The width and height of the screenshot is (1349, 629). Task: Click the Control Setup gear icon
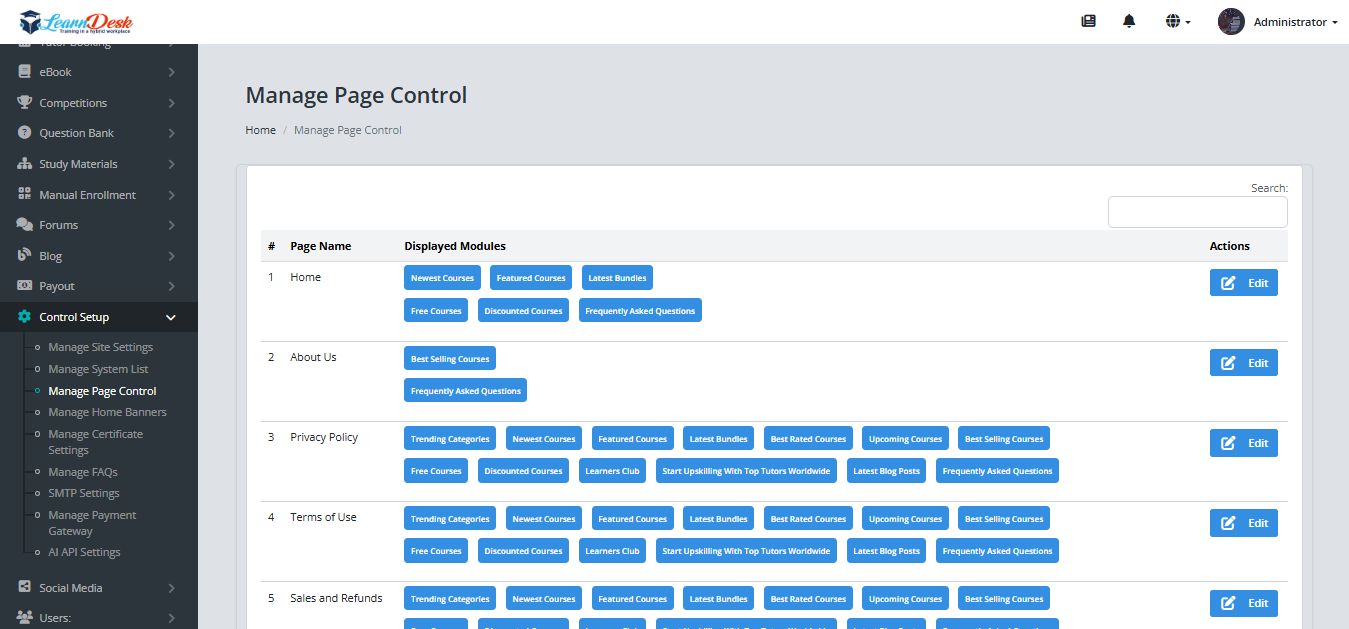tap(25, 317)
